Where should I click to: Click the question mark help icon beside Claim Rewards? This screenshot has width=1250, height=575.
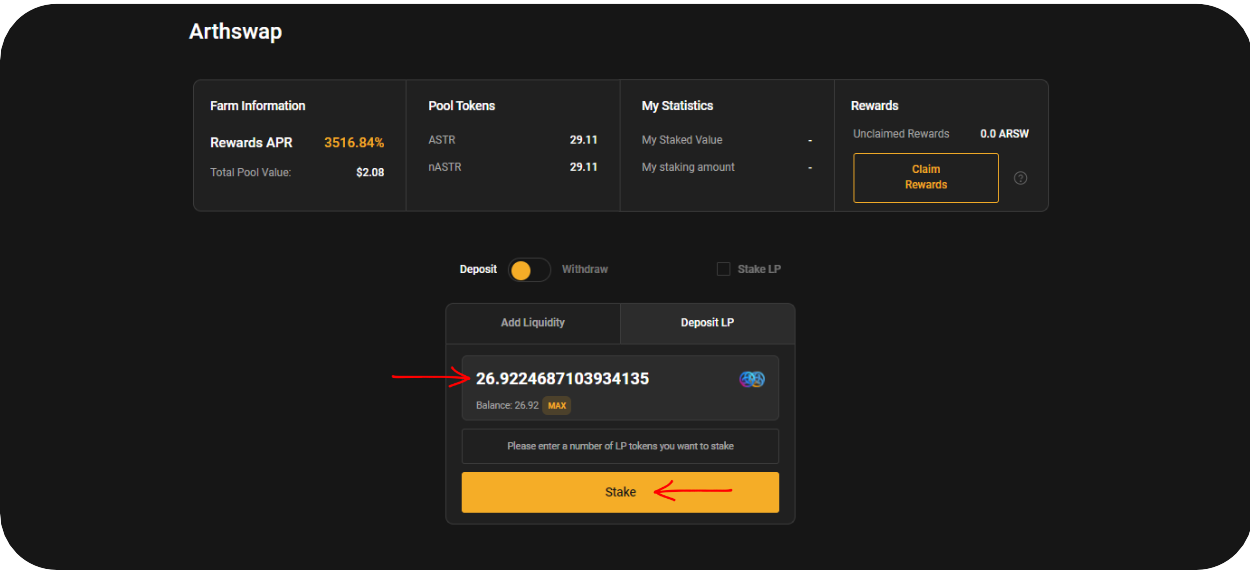pos(1020,178)
